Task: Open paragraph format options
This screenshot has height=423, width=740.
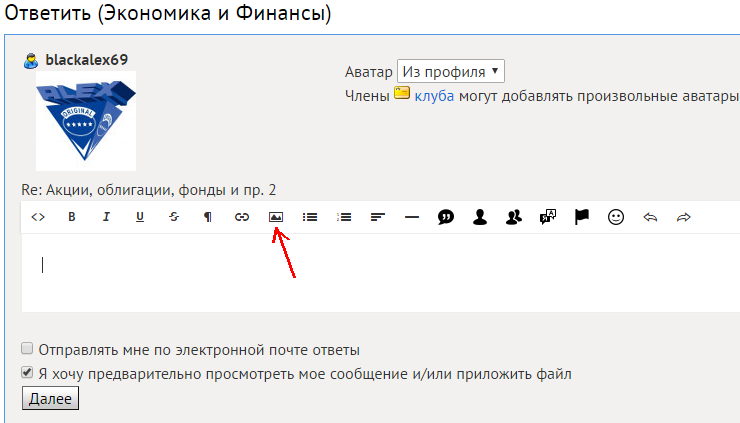Action: 208,217
